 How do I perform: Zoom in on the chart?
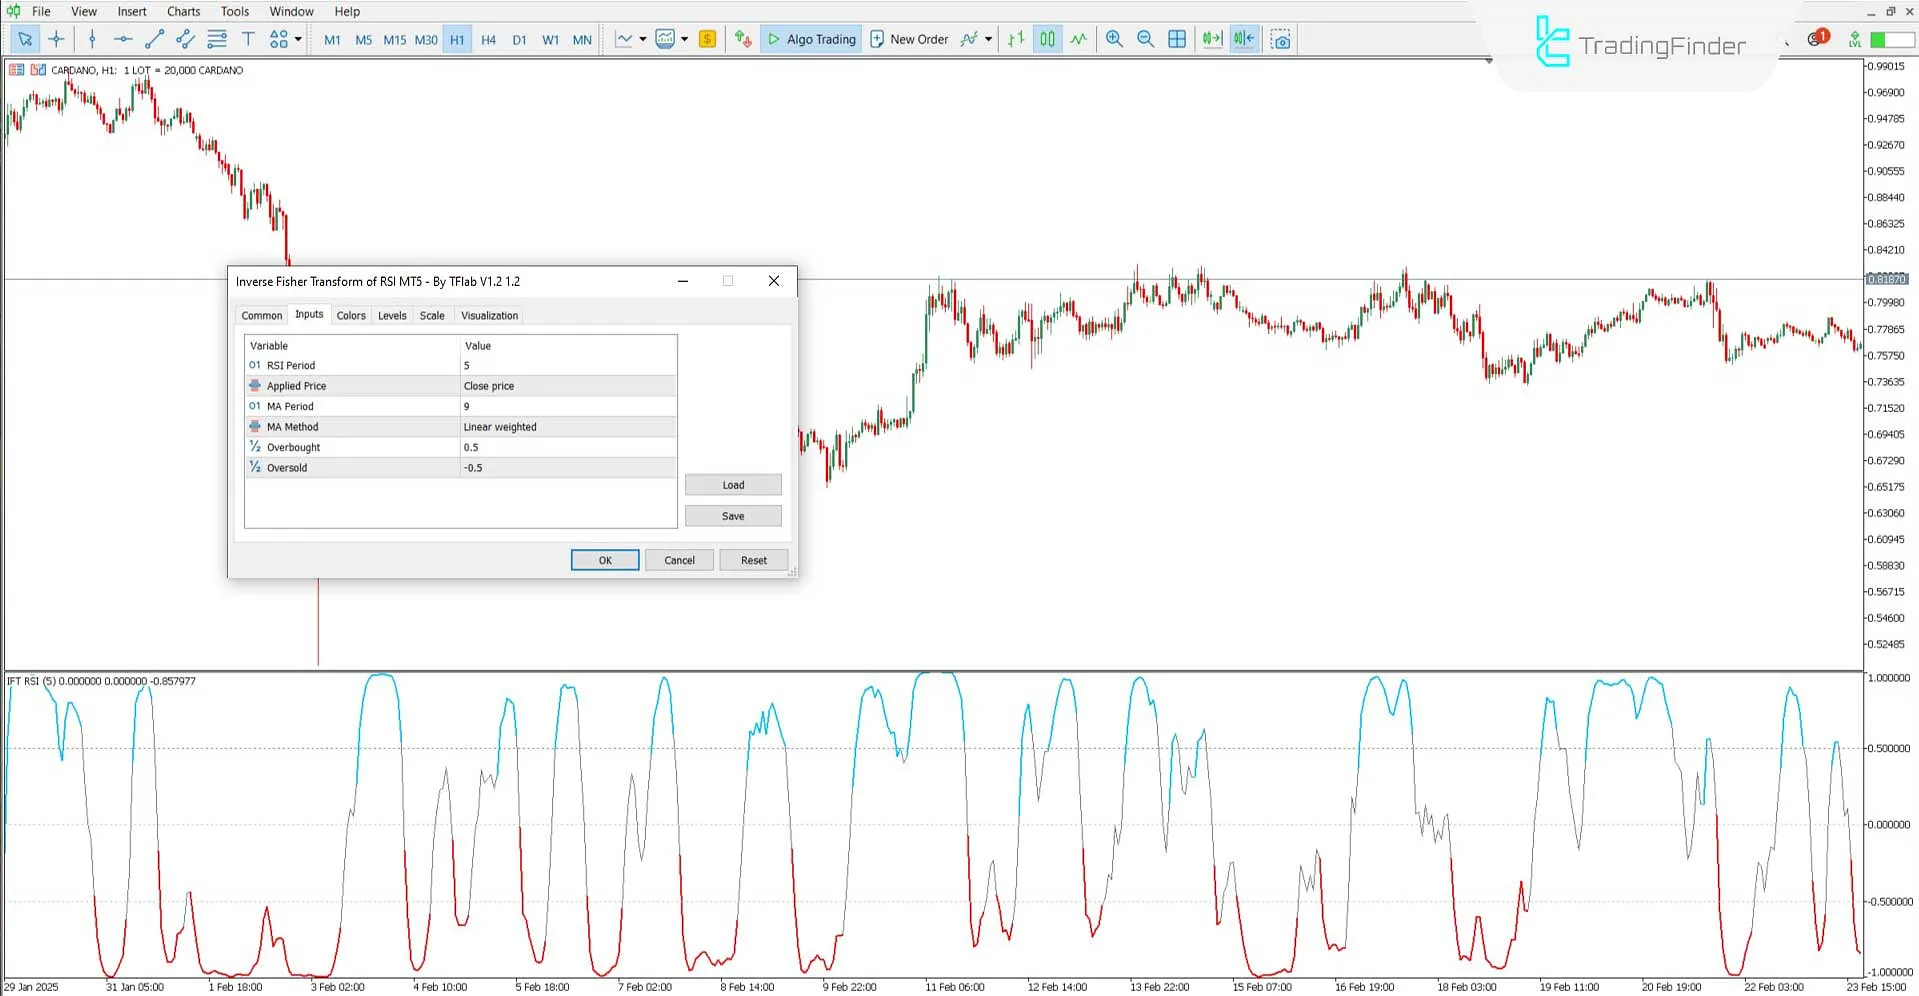click(1114, 39)
